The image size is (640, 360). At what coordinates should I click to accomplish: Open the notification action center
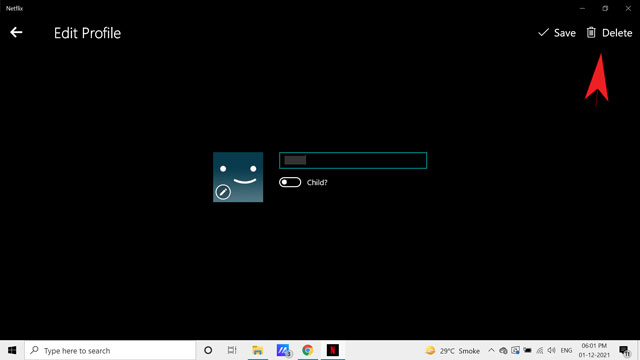point(624,350)
